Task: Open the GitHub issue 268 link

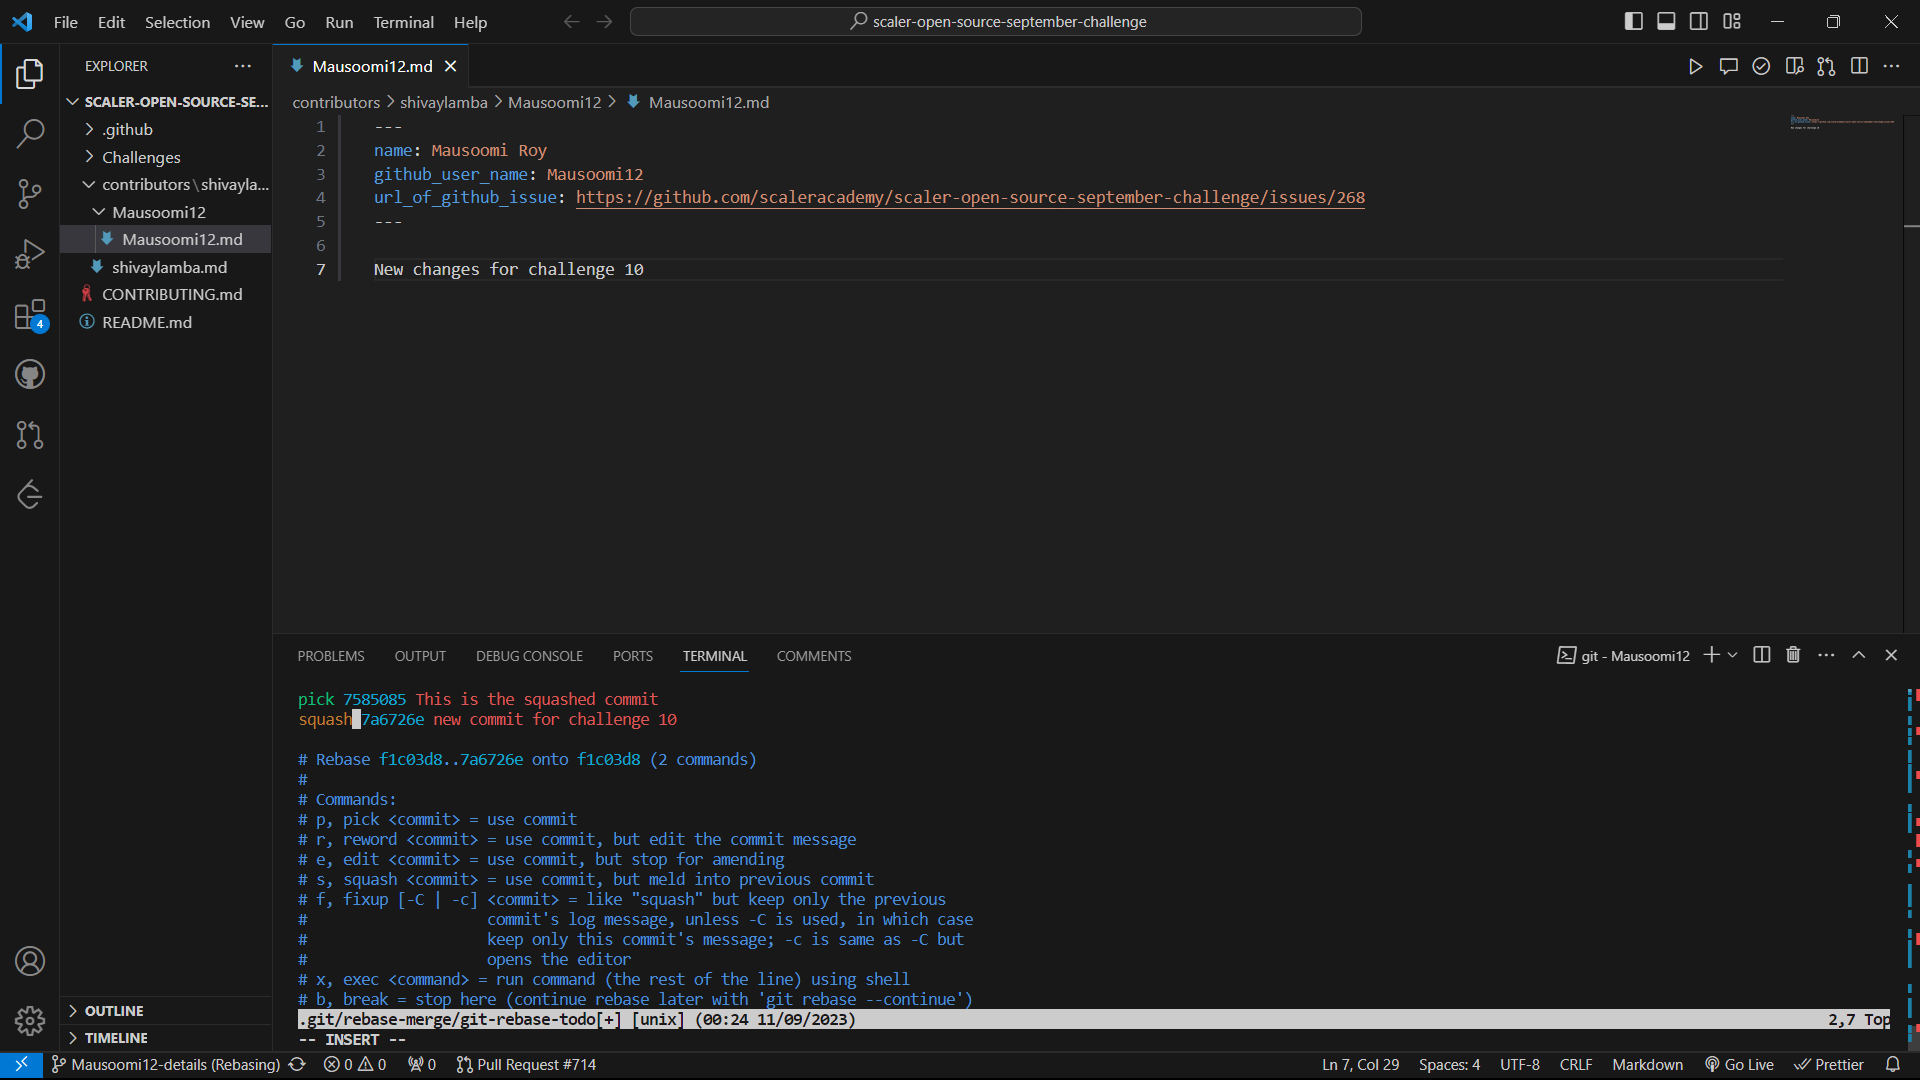Action: tap(969, 197)
